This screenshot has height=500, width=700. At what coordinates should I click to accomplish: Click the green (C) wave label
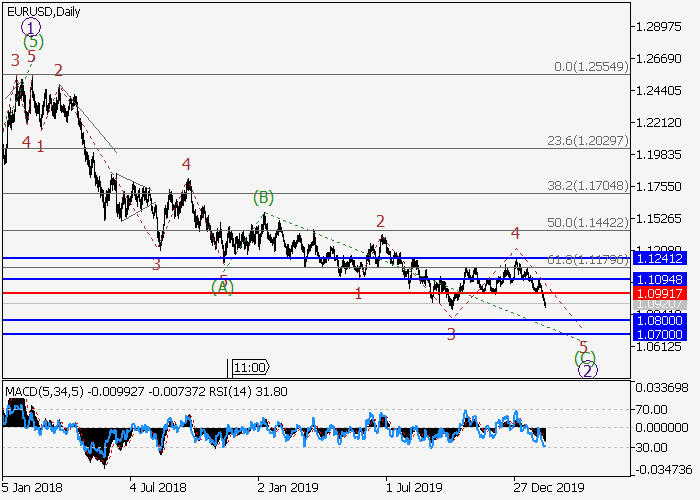click(x=585, y=357)
